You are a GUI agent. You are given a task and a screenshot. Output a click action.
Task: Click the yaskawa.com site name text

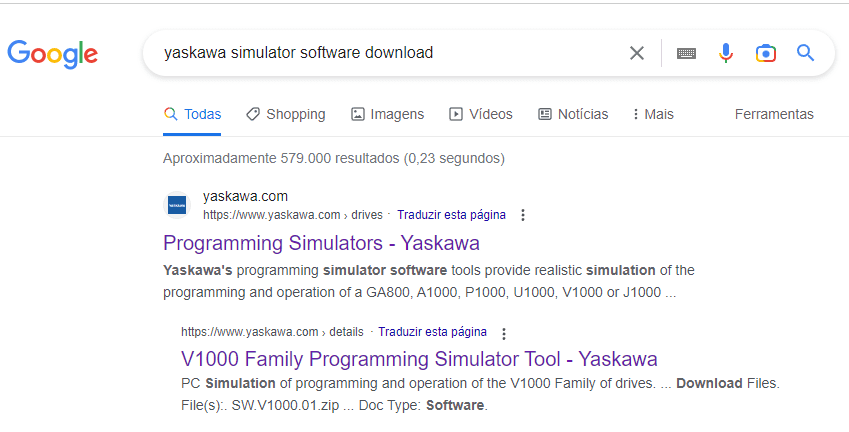pyautogui.click(x=245, y=196)
